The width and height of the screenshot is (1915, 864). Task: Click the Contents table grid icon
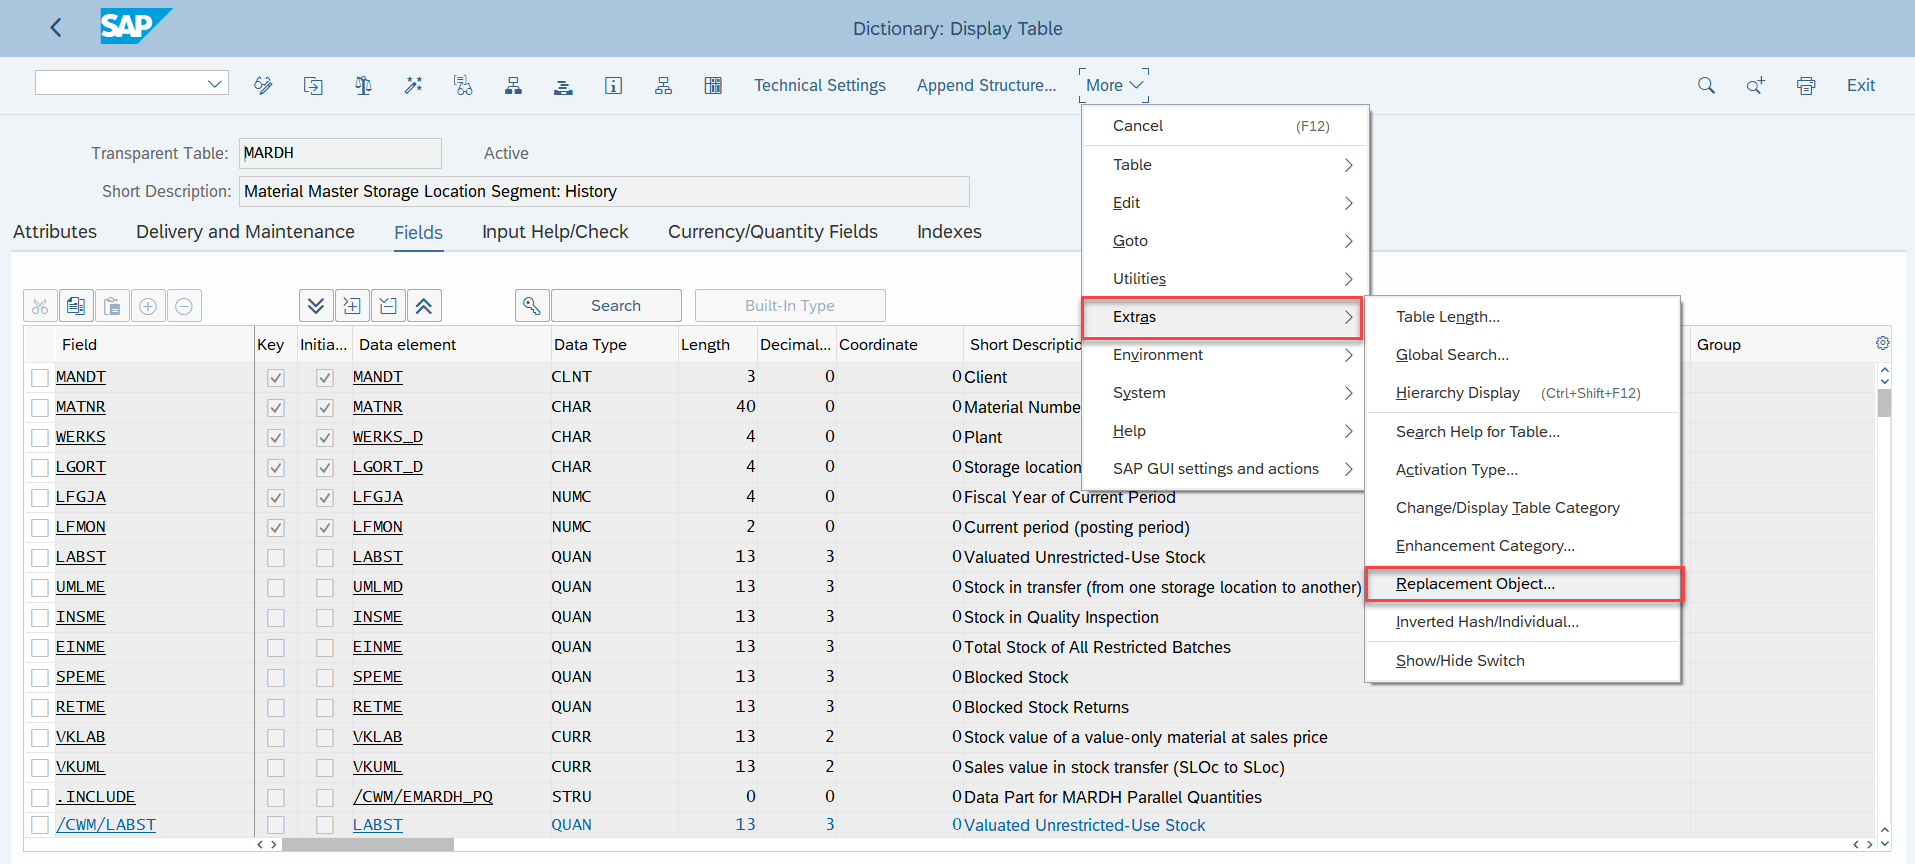[x=713, y=86]
